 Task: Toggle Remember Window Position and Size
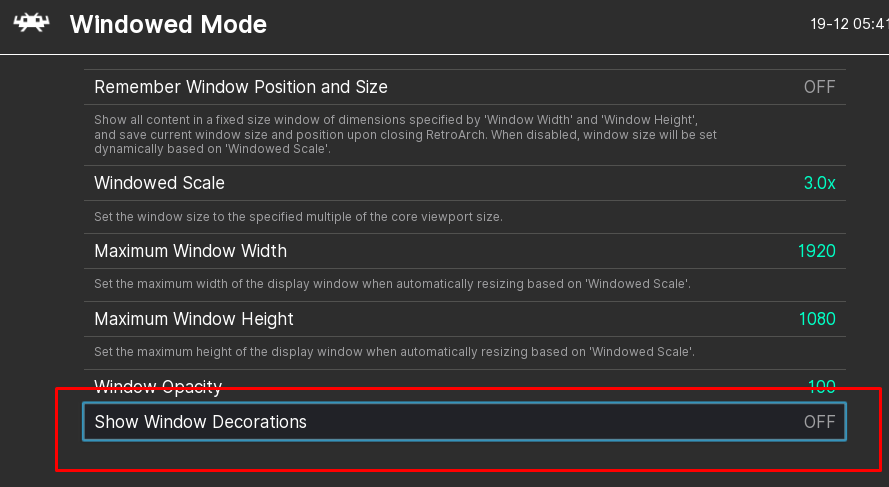click(465, 87)
